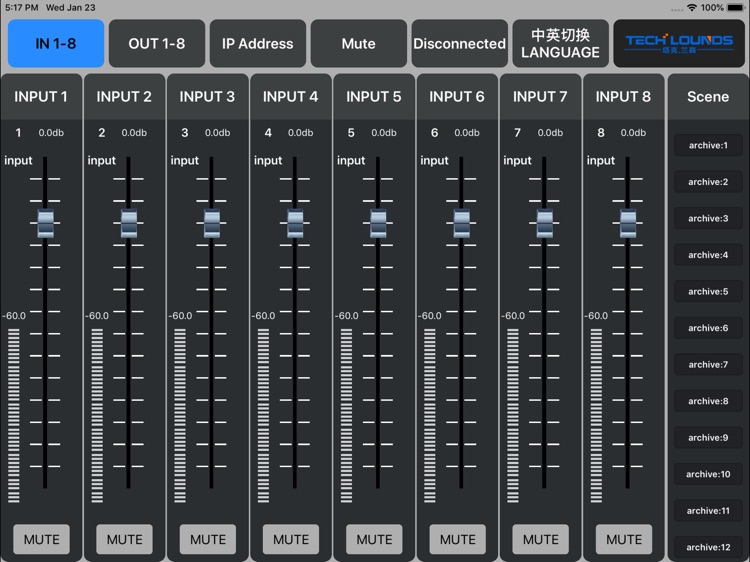Image resolution: width=750 pixels, height=562 pixels.
Task: Switch to the OUT 1-8 tab
Action: point(157,44)
